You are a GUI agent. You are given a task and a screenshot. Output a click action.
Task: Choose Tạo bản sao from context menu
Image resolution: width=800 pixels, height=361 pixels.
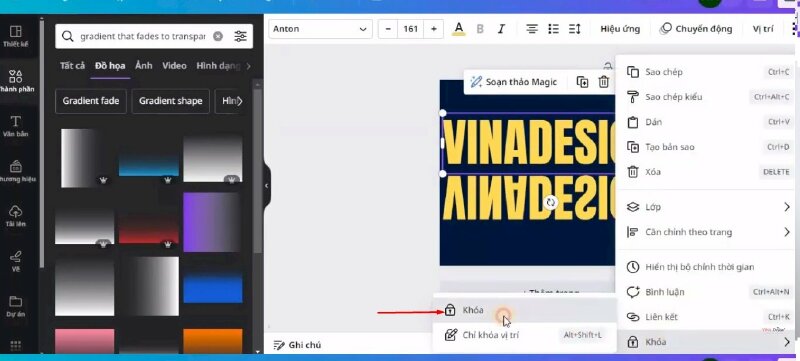coord(708,147)
